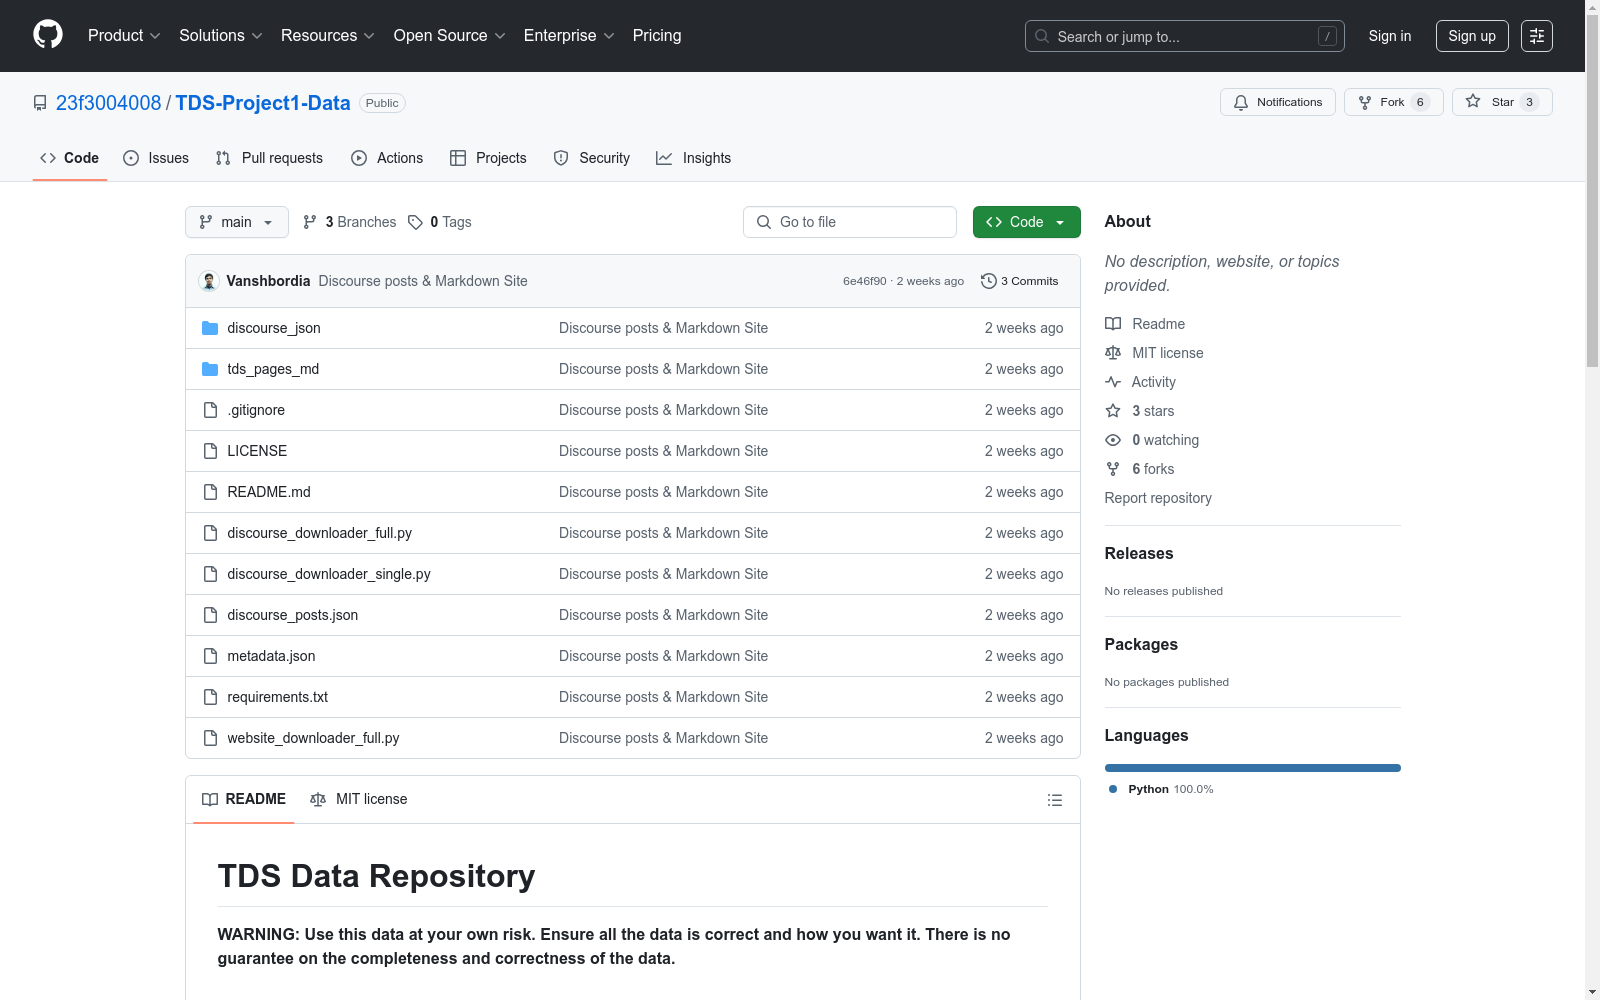The height and width of the screenshot is (1000, 1600).
Task: Click the tags icon
Action: tap(416, 222)
